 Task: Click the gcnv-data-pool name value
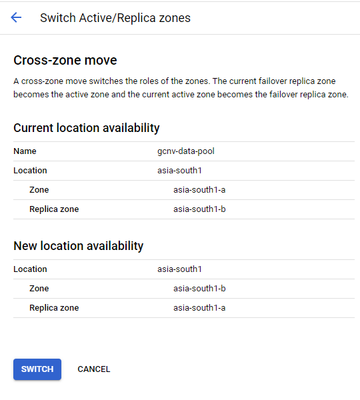click(x=186, y=151)
